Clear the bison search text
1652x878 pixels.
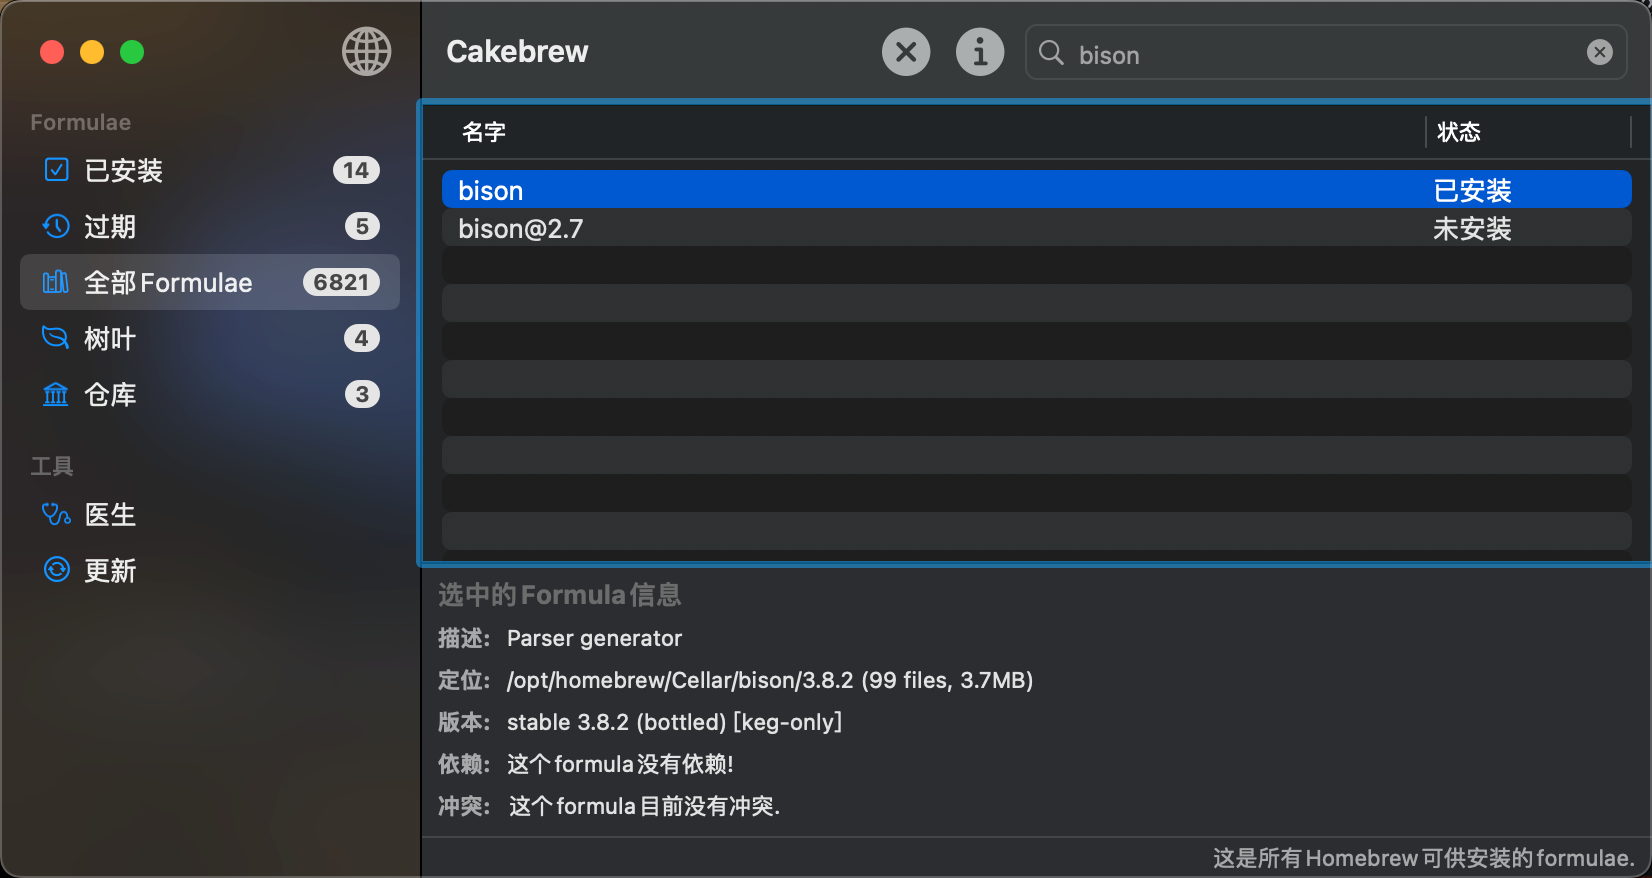click(x=1600, y=52)
